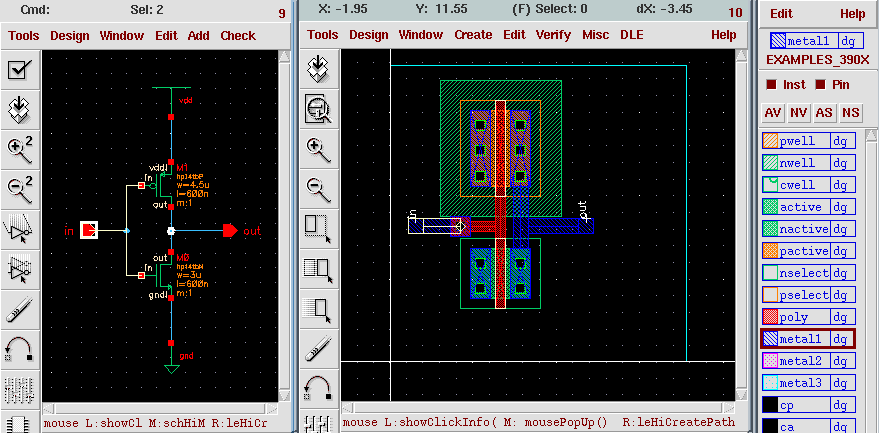This screenshot has height=433, width=879.
Task: Click 'out' pin label in layout
Action: [x=584, y=211]
